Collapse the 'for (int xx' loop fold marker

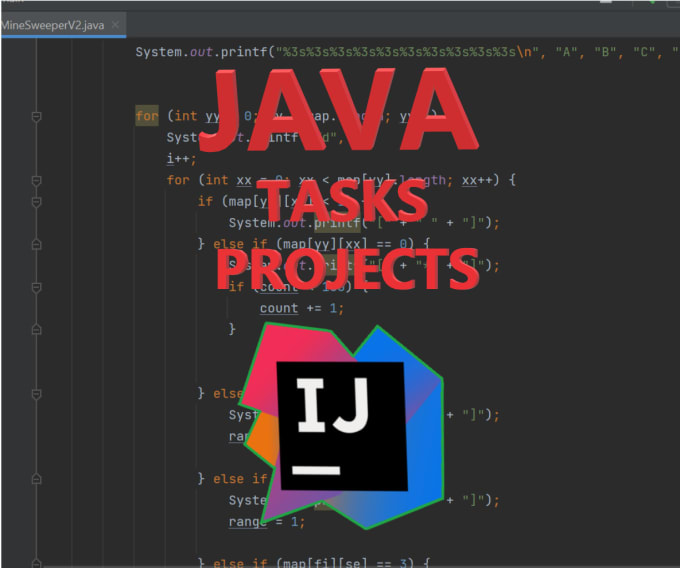[36, 180]
